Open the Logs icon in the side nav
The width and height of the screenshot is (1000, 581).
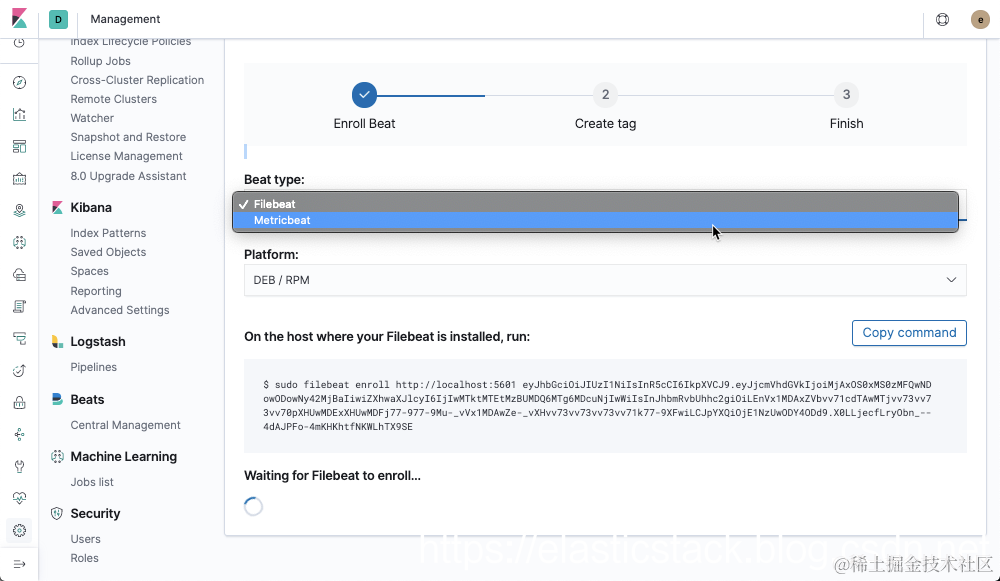pos(19,307)
